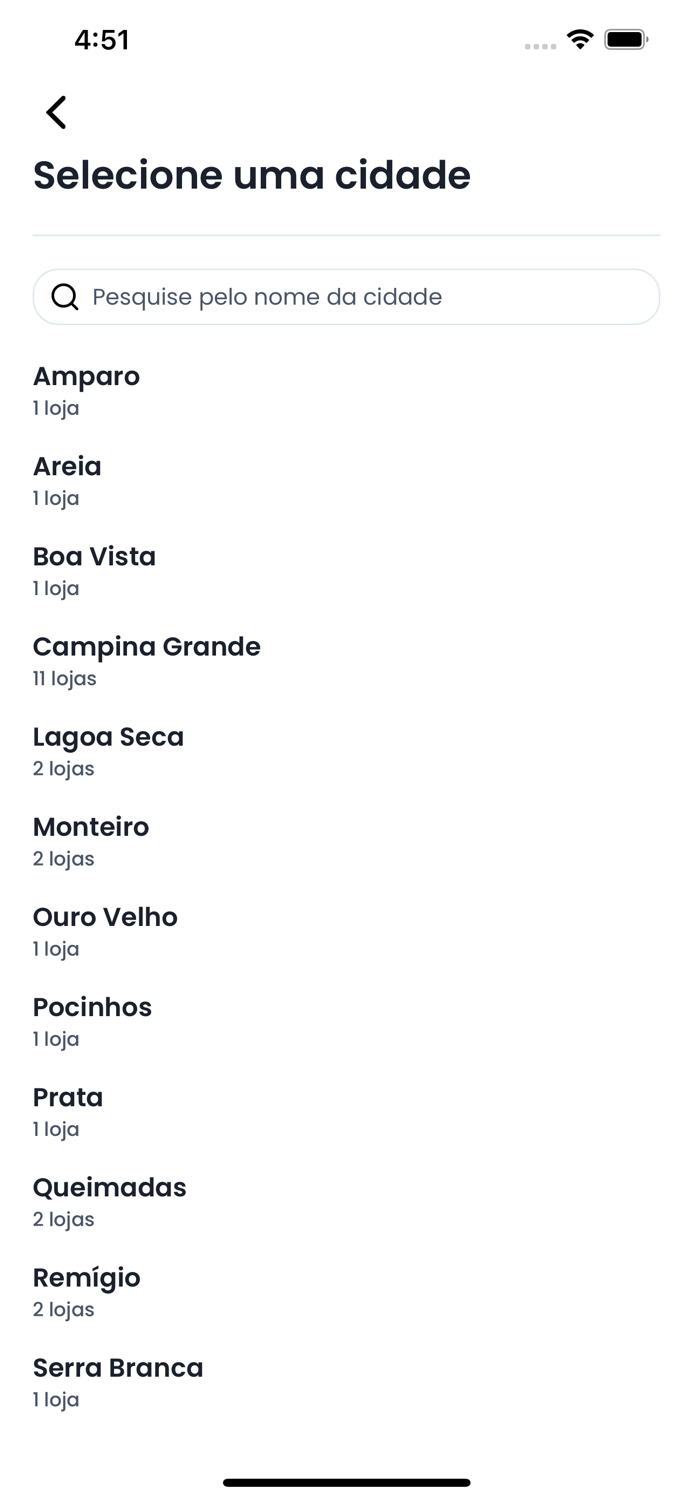Tap the Wi-Fi indicator in status bar

pyautogui.click(x=580, y=40)
